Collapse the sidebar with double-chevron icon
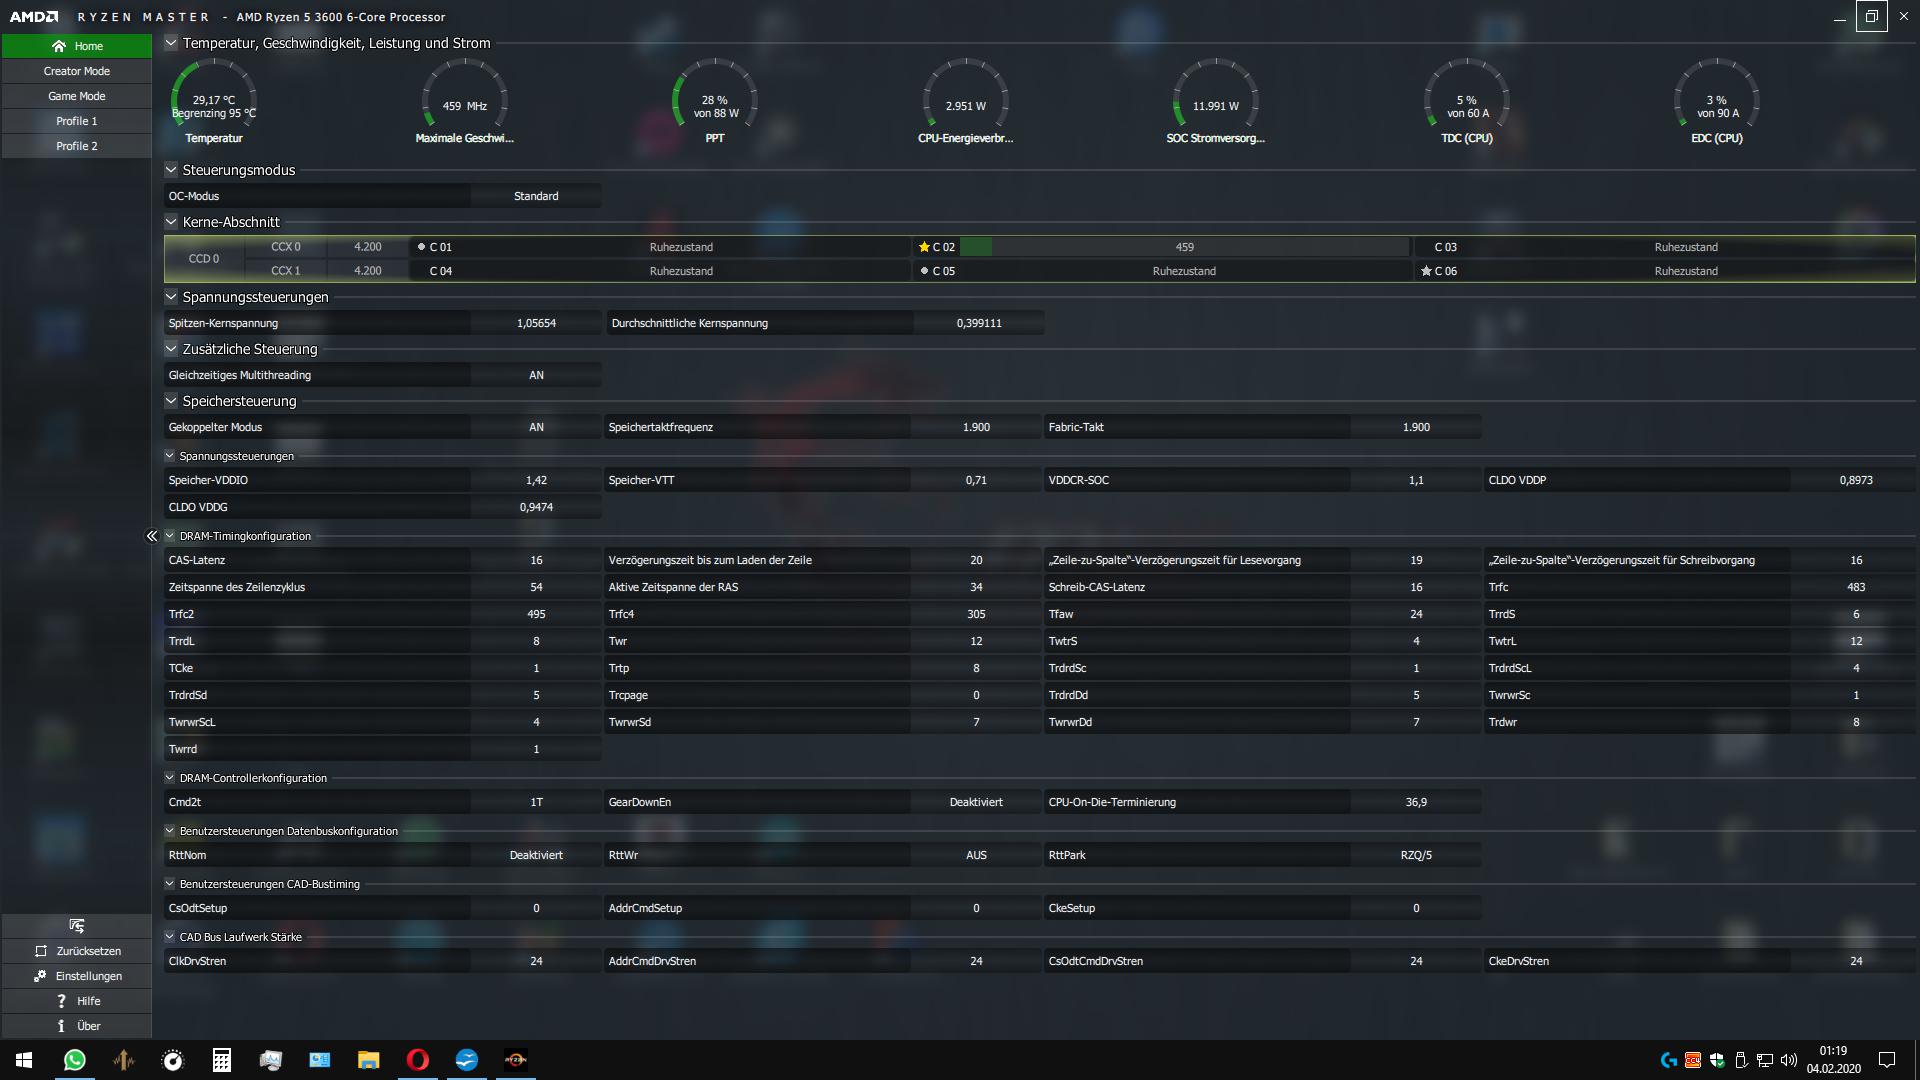1920x1080 pixels. (x=152, y=536)
